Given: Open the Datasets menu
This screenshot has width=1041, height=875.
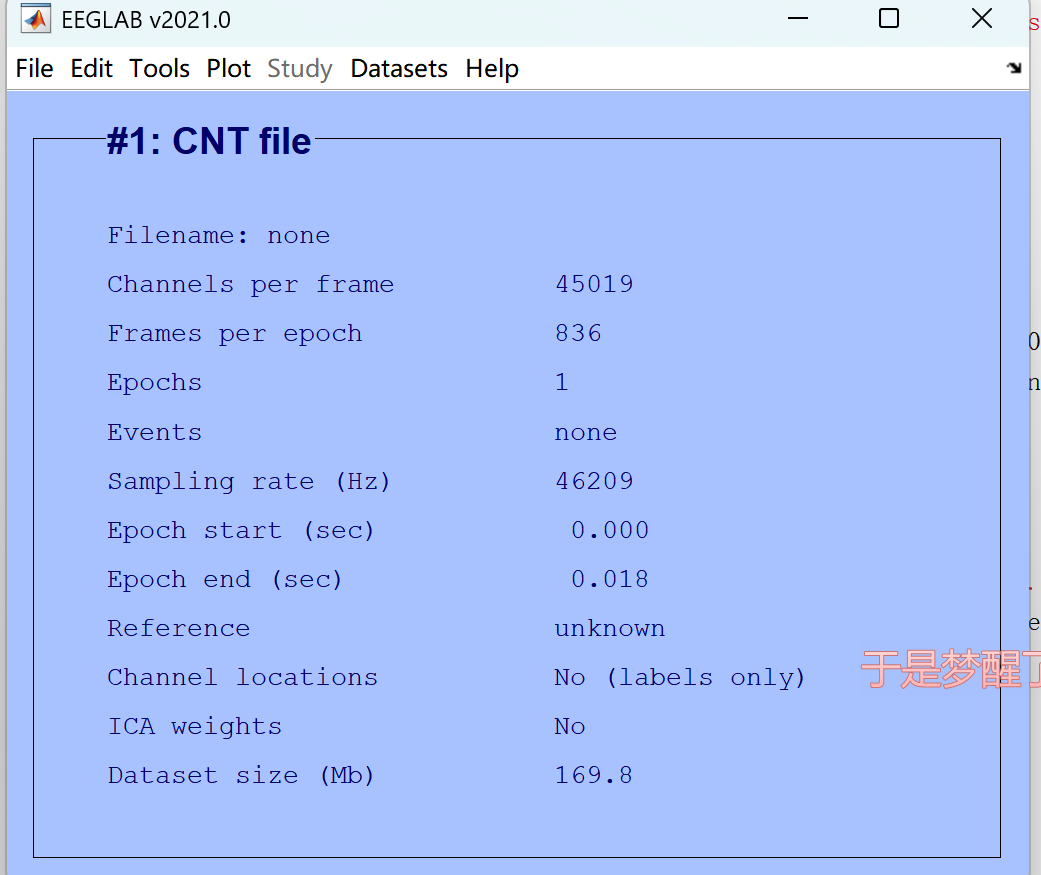Looking at the screenshot, I should pos(399,68).
